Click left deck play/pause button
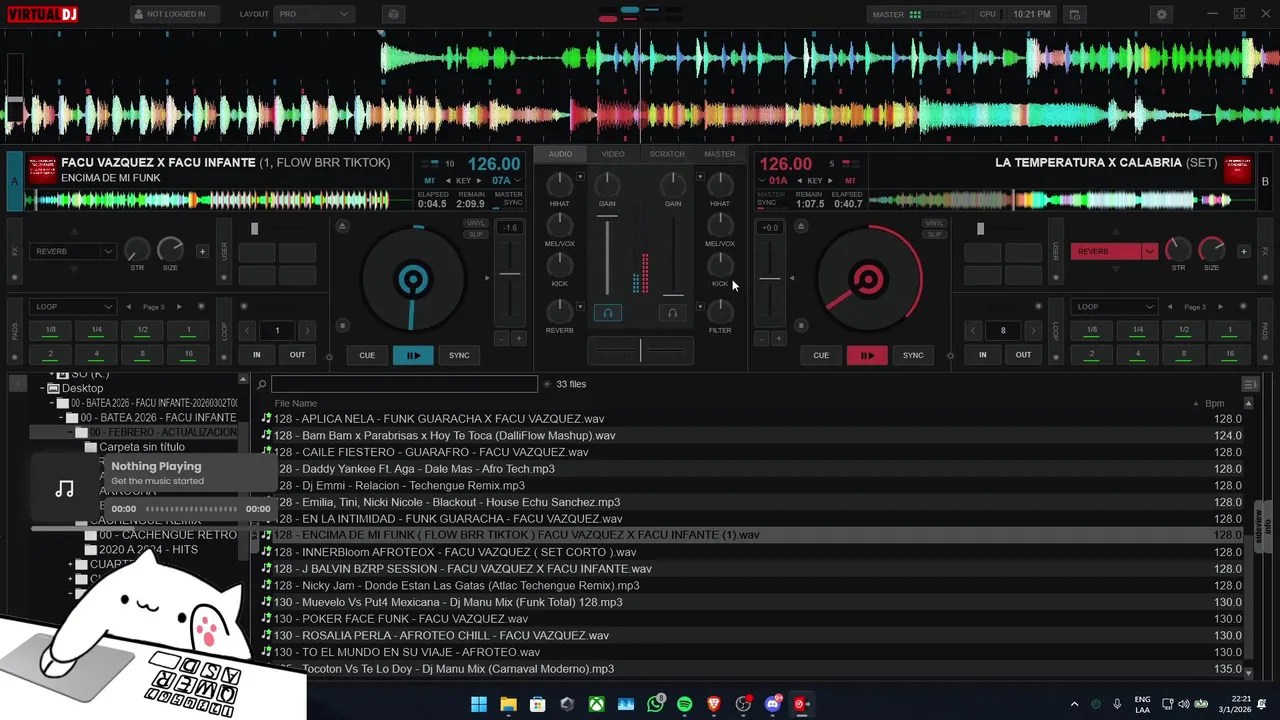 [413, 355]
